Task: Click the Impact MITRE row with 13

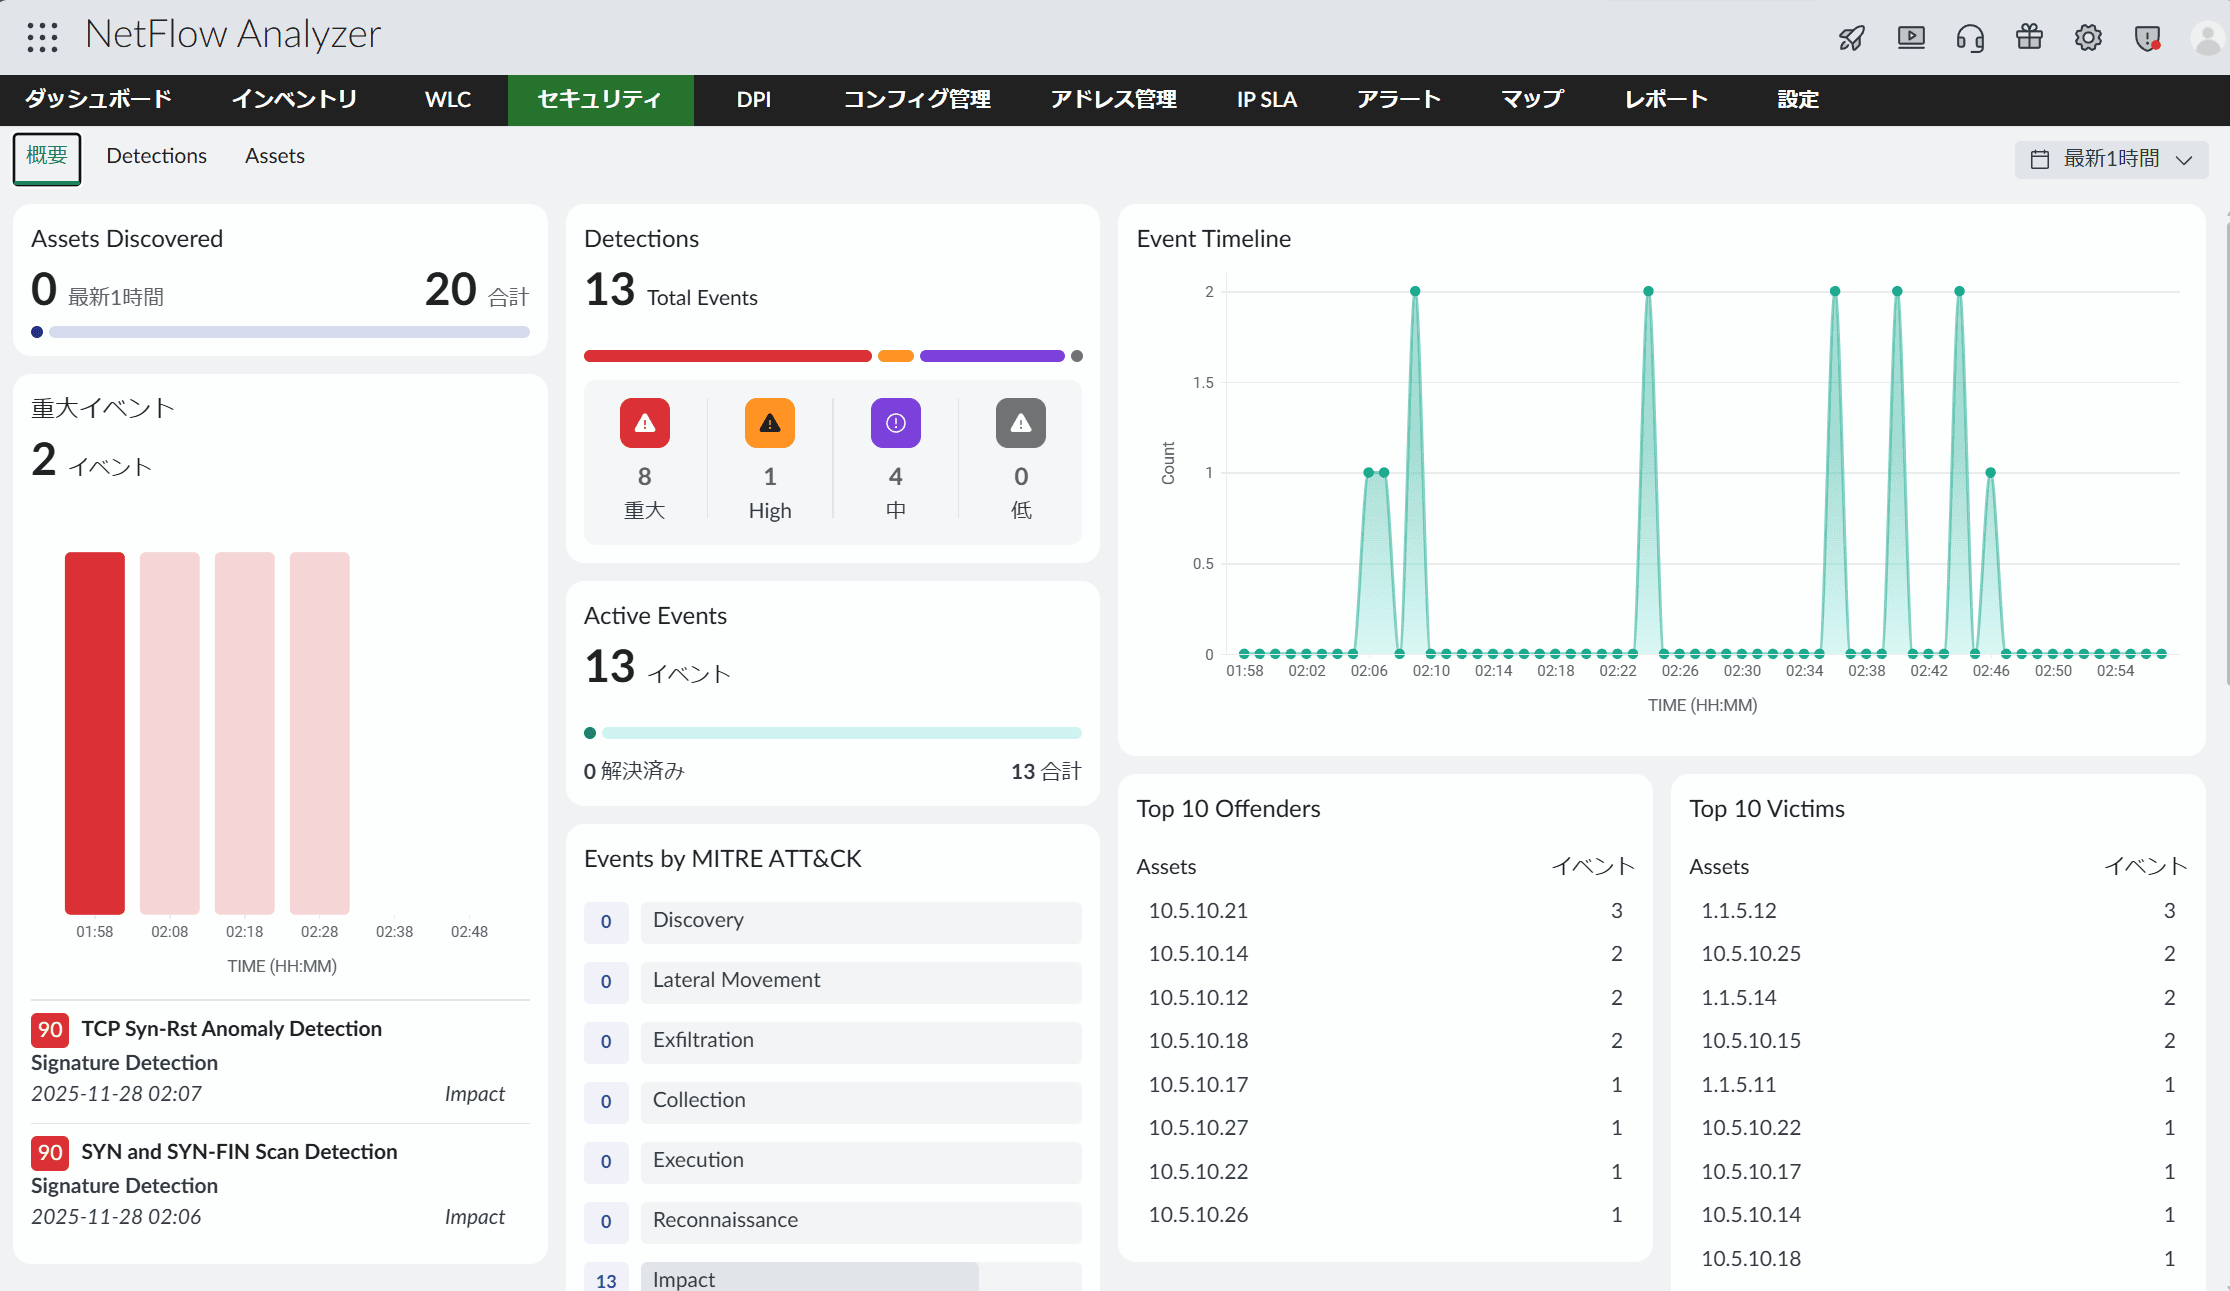Action: coord(833,1279)
